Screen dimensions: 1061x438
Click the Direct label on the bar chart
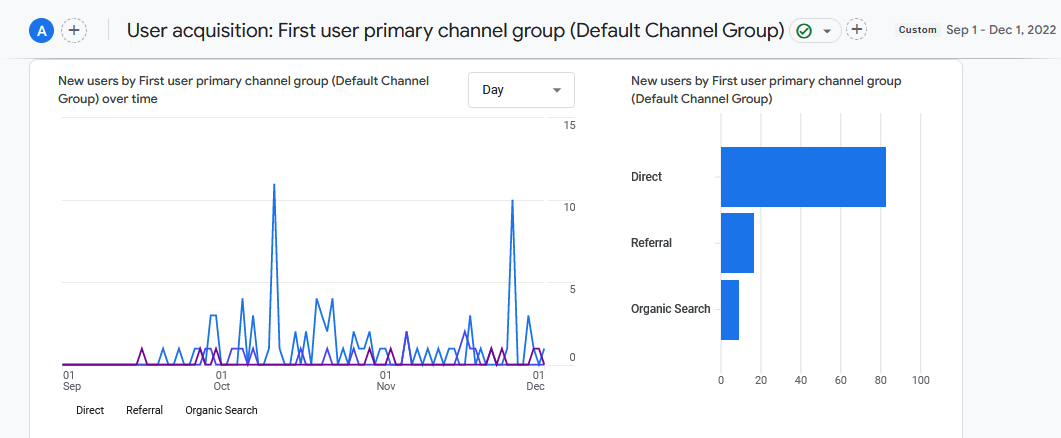click(646, 177)
